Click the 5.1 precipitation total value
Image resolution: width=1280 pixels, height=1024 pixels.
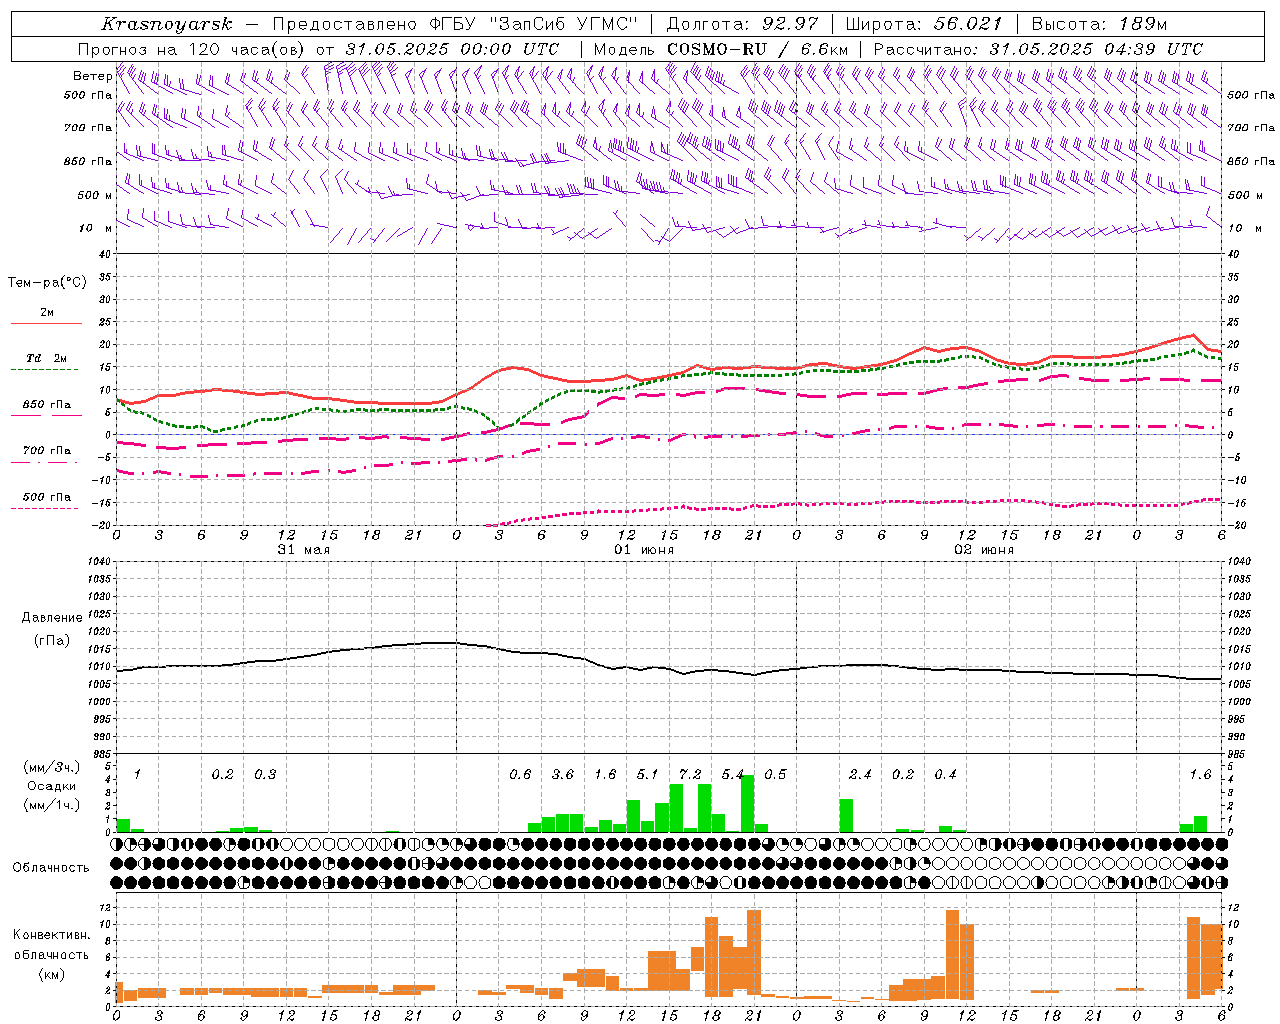647,775
